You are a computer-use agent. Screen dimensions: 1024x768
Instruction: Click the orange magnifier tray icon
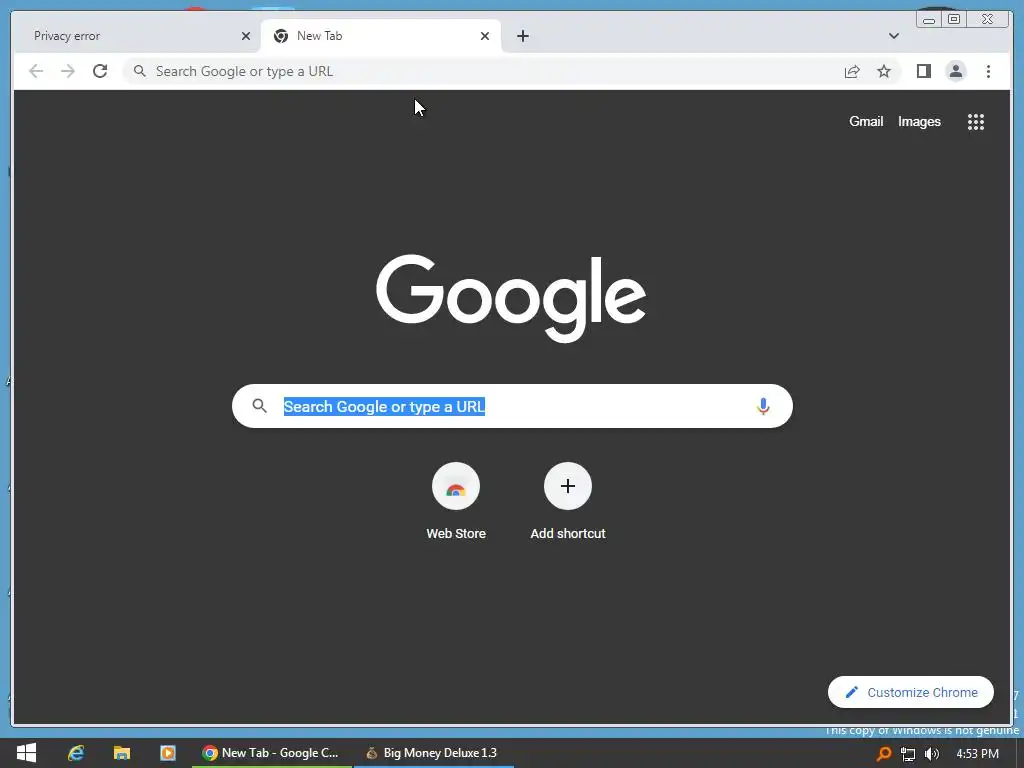(x=884, y=754)
